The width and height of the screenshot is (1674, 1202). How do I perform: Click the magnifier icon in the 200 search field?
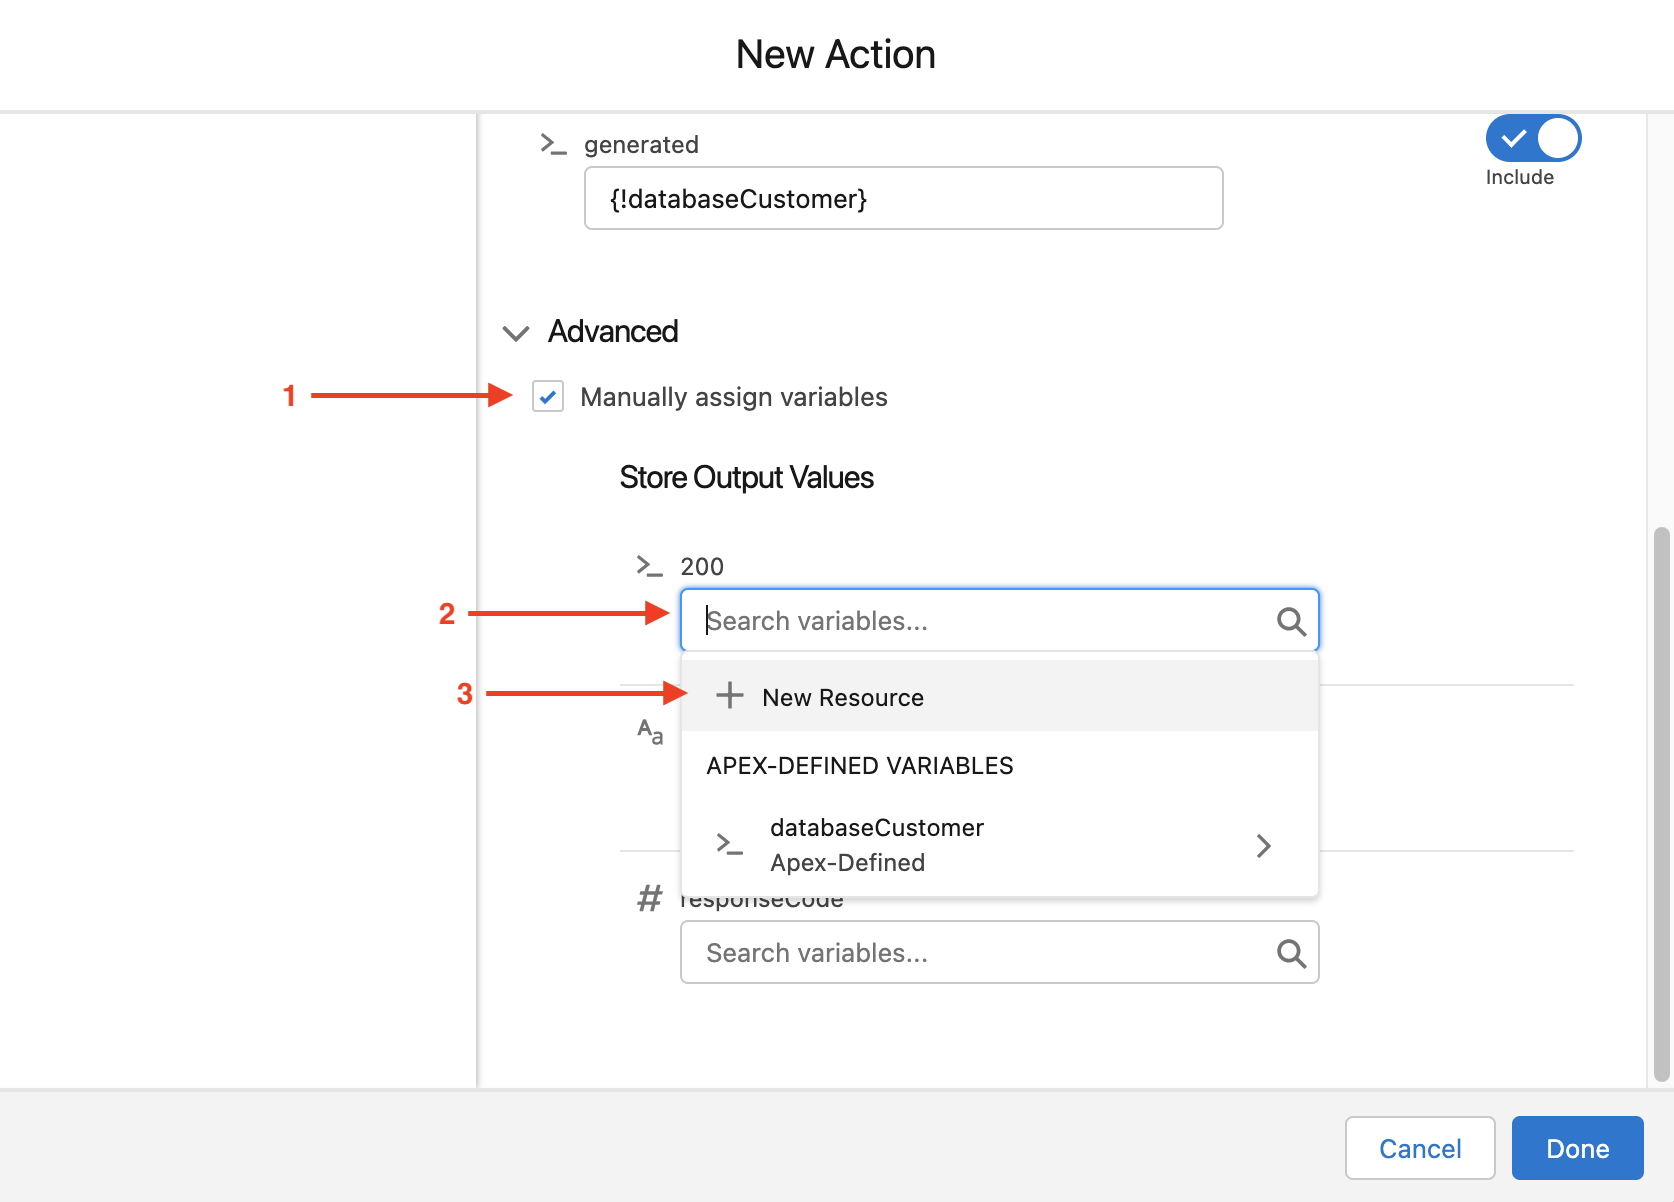(x=1291, y=621)
